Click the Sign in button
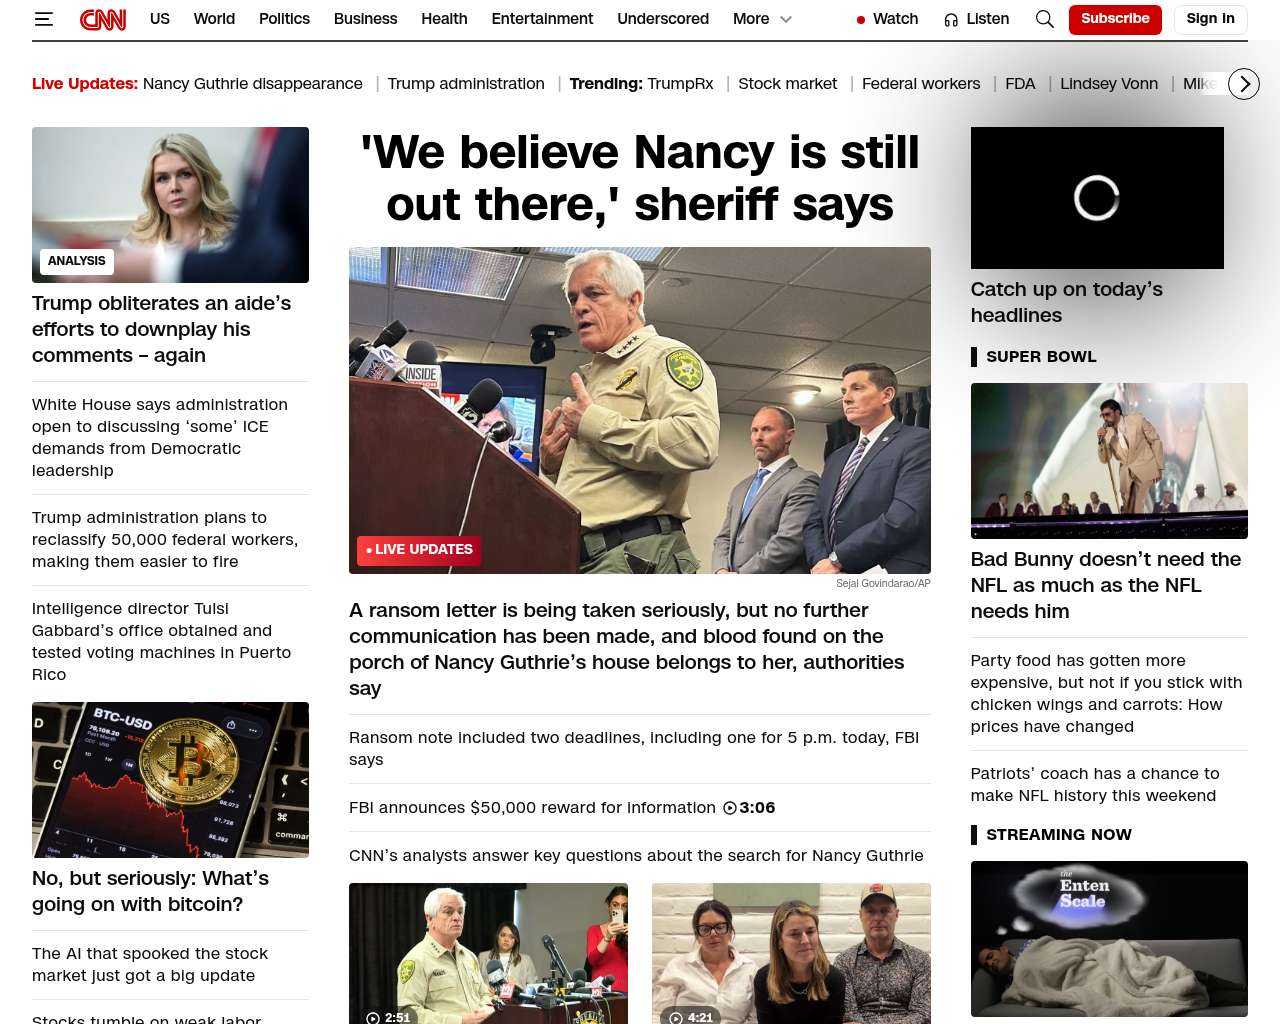1280x1024 pixels. point(1210,19)
